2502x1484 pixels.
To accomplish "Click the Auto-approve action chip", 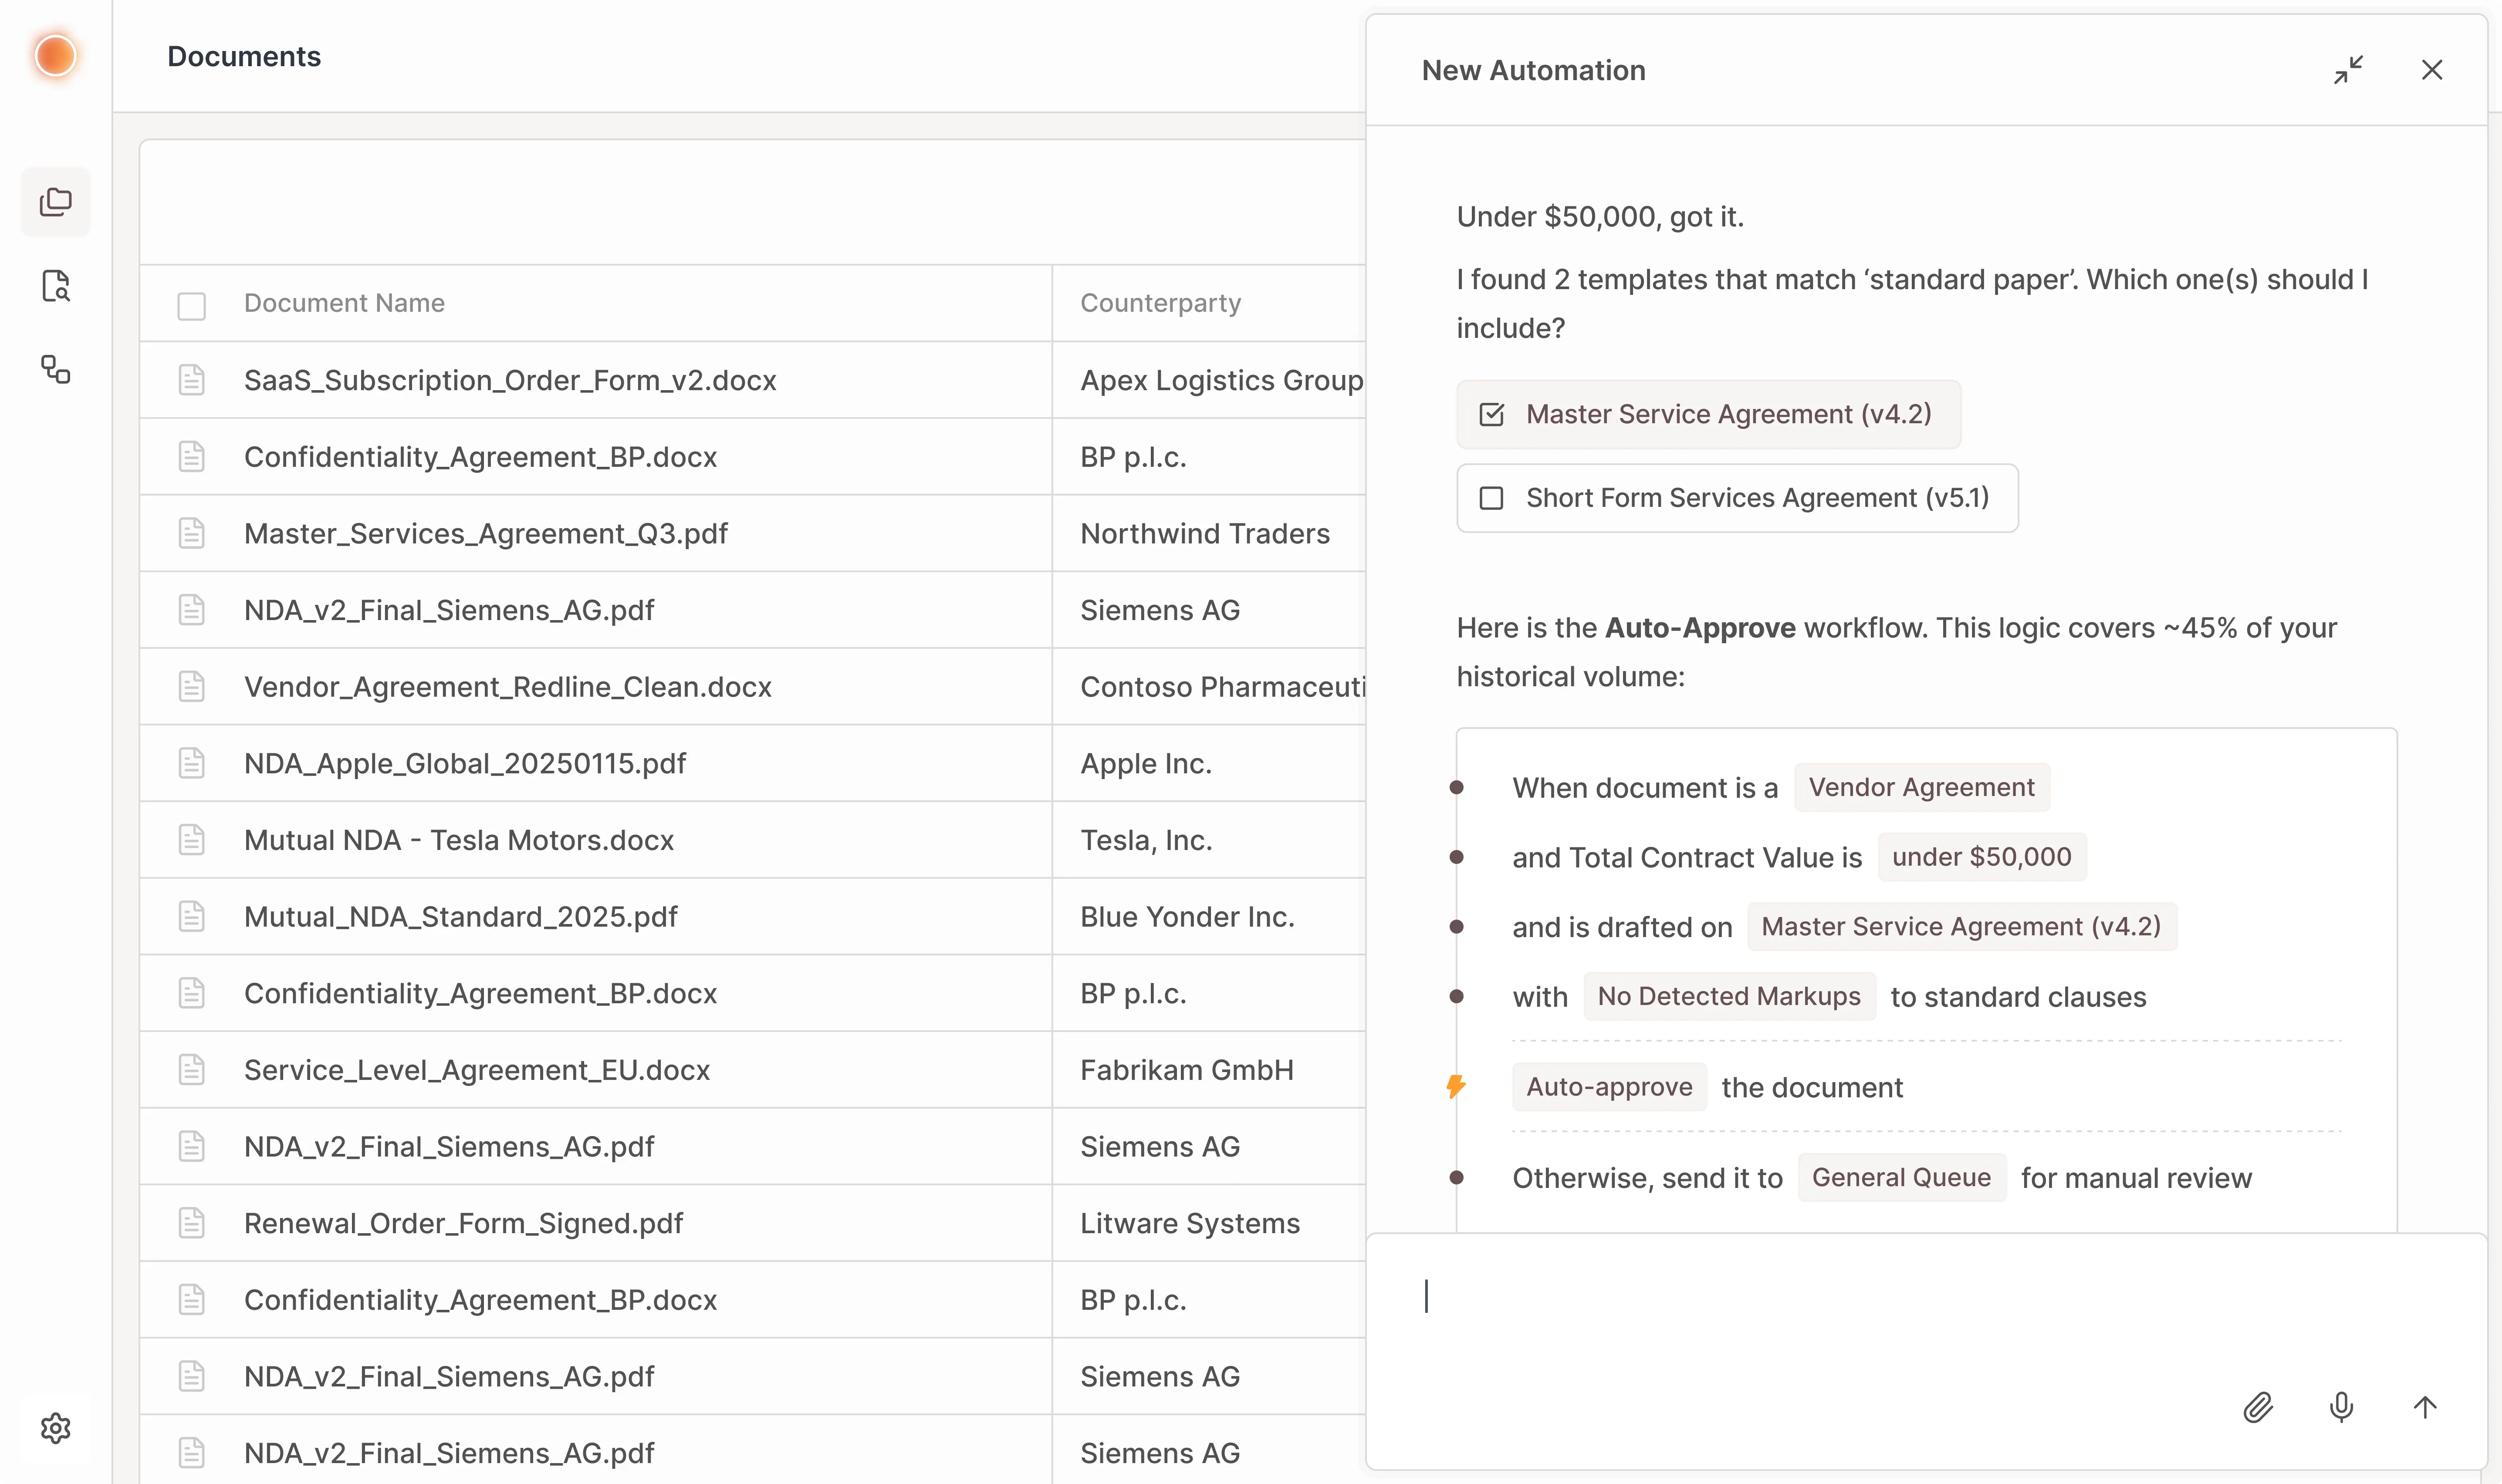I will [1608, 1087].
